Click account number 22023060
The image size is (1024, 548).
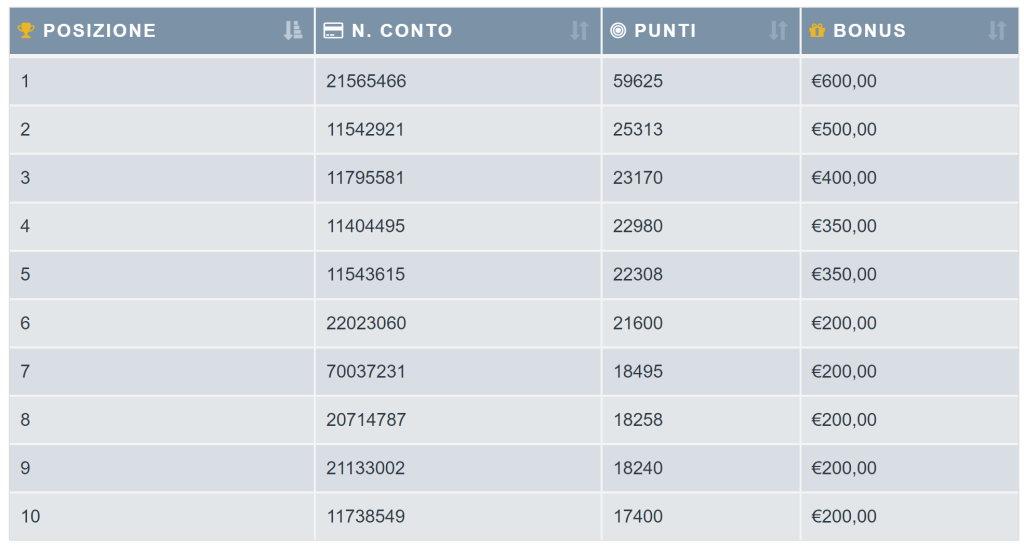click(366, 323)
